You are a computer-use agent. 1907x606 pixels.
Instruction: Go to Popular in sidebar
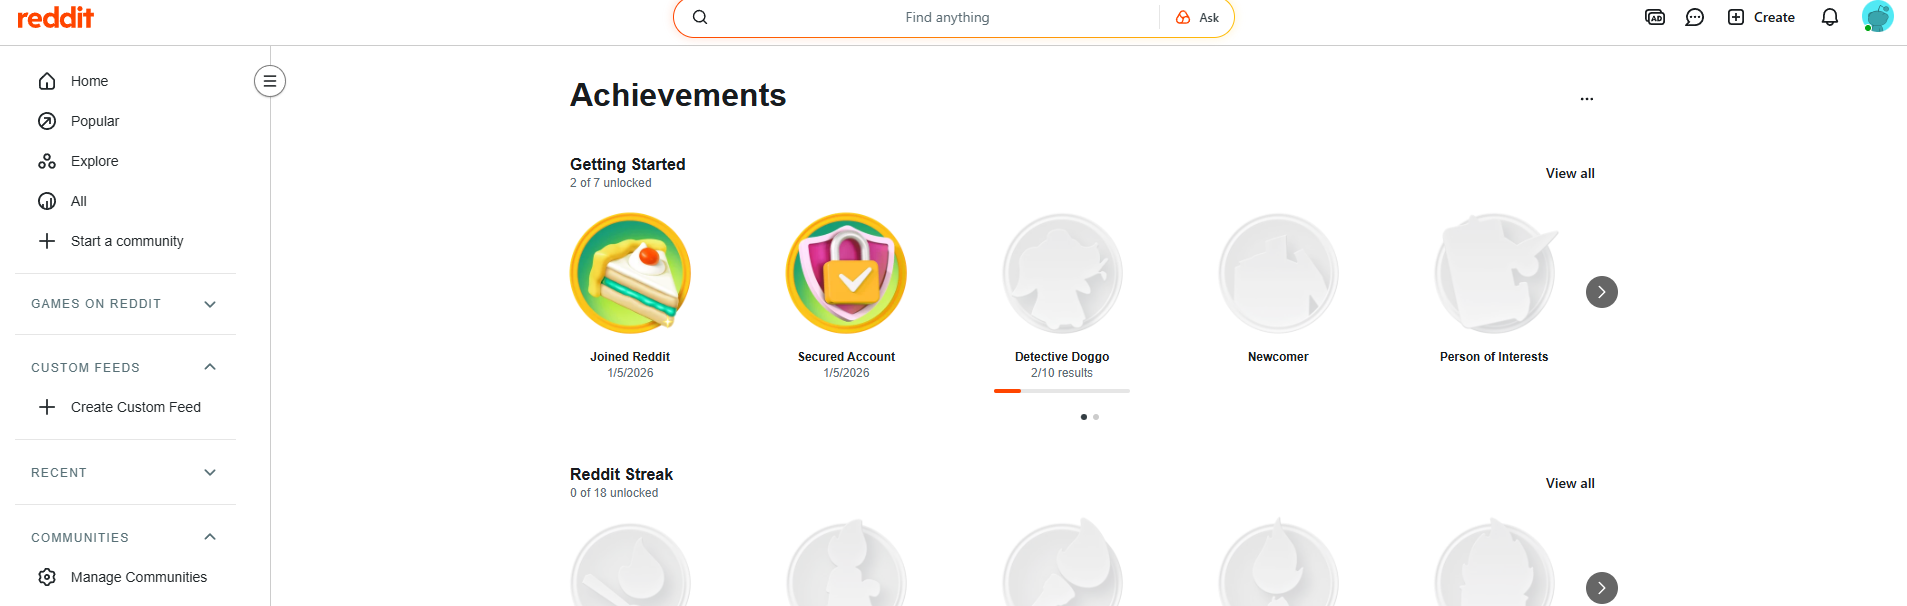coord(94,121)
